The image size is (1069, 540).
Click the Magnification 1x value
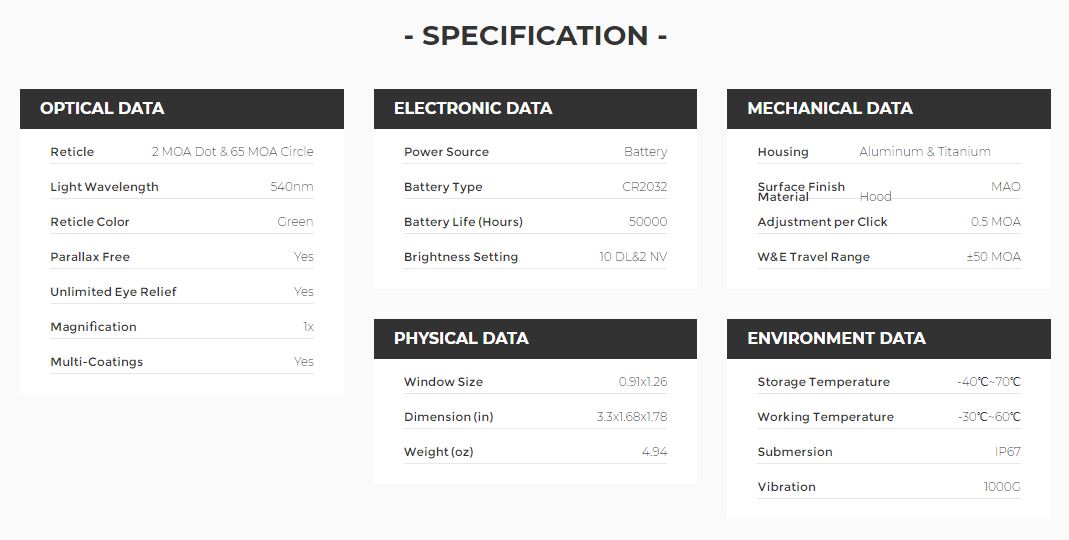pyautogui.click(x=308, y=327)
